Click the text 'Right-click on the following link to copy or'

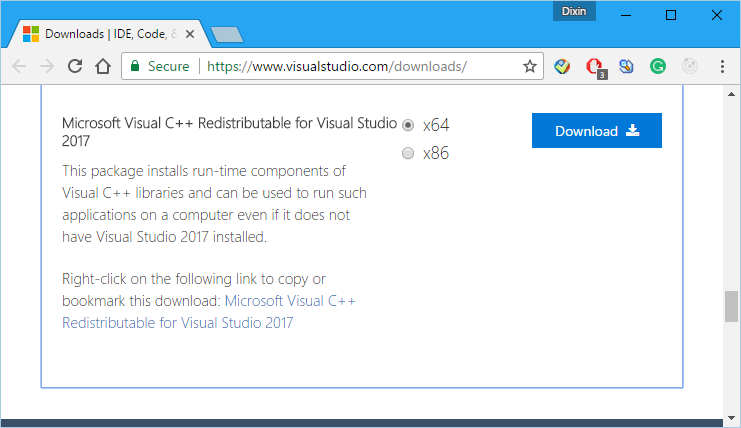click(194, 279)
